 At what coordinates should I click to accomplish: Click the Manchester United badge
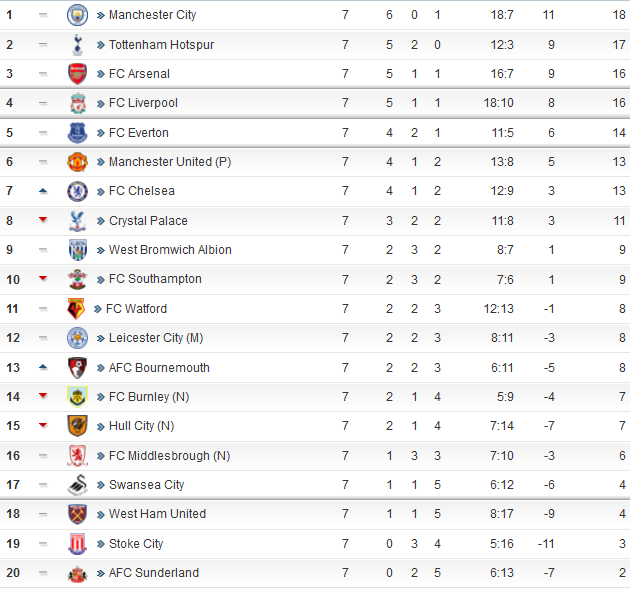tap(77, 162)
